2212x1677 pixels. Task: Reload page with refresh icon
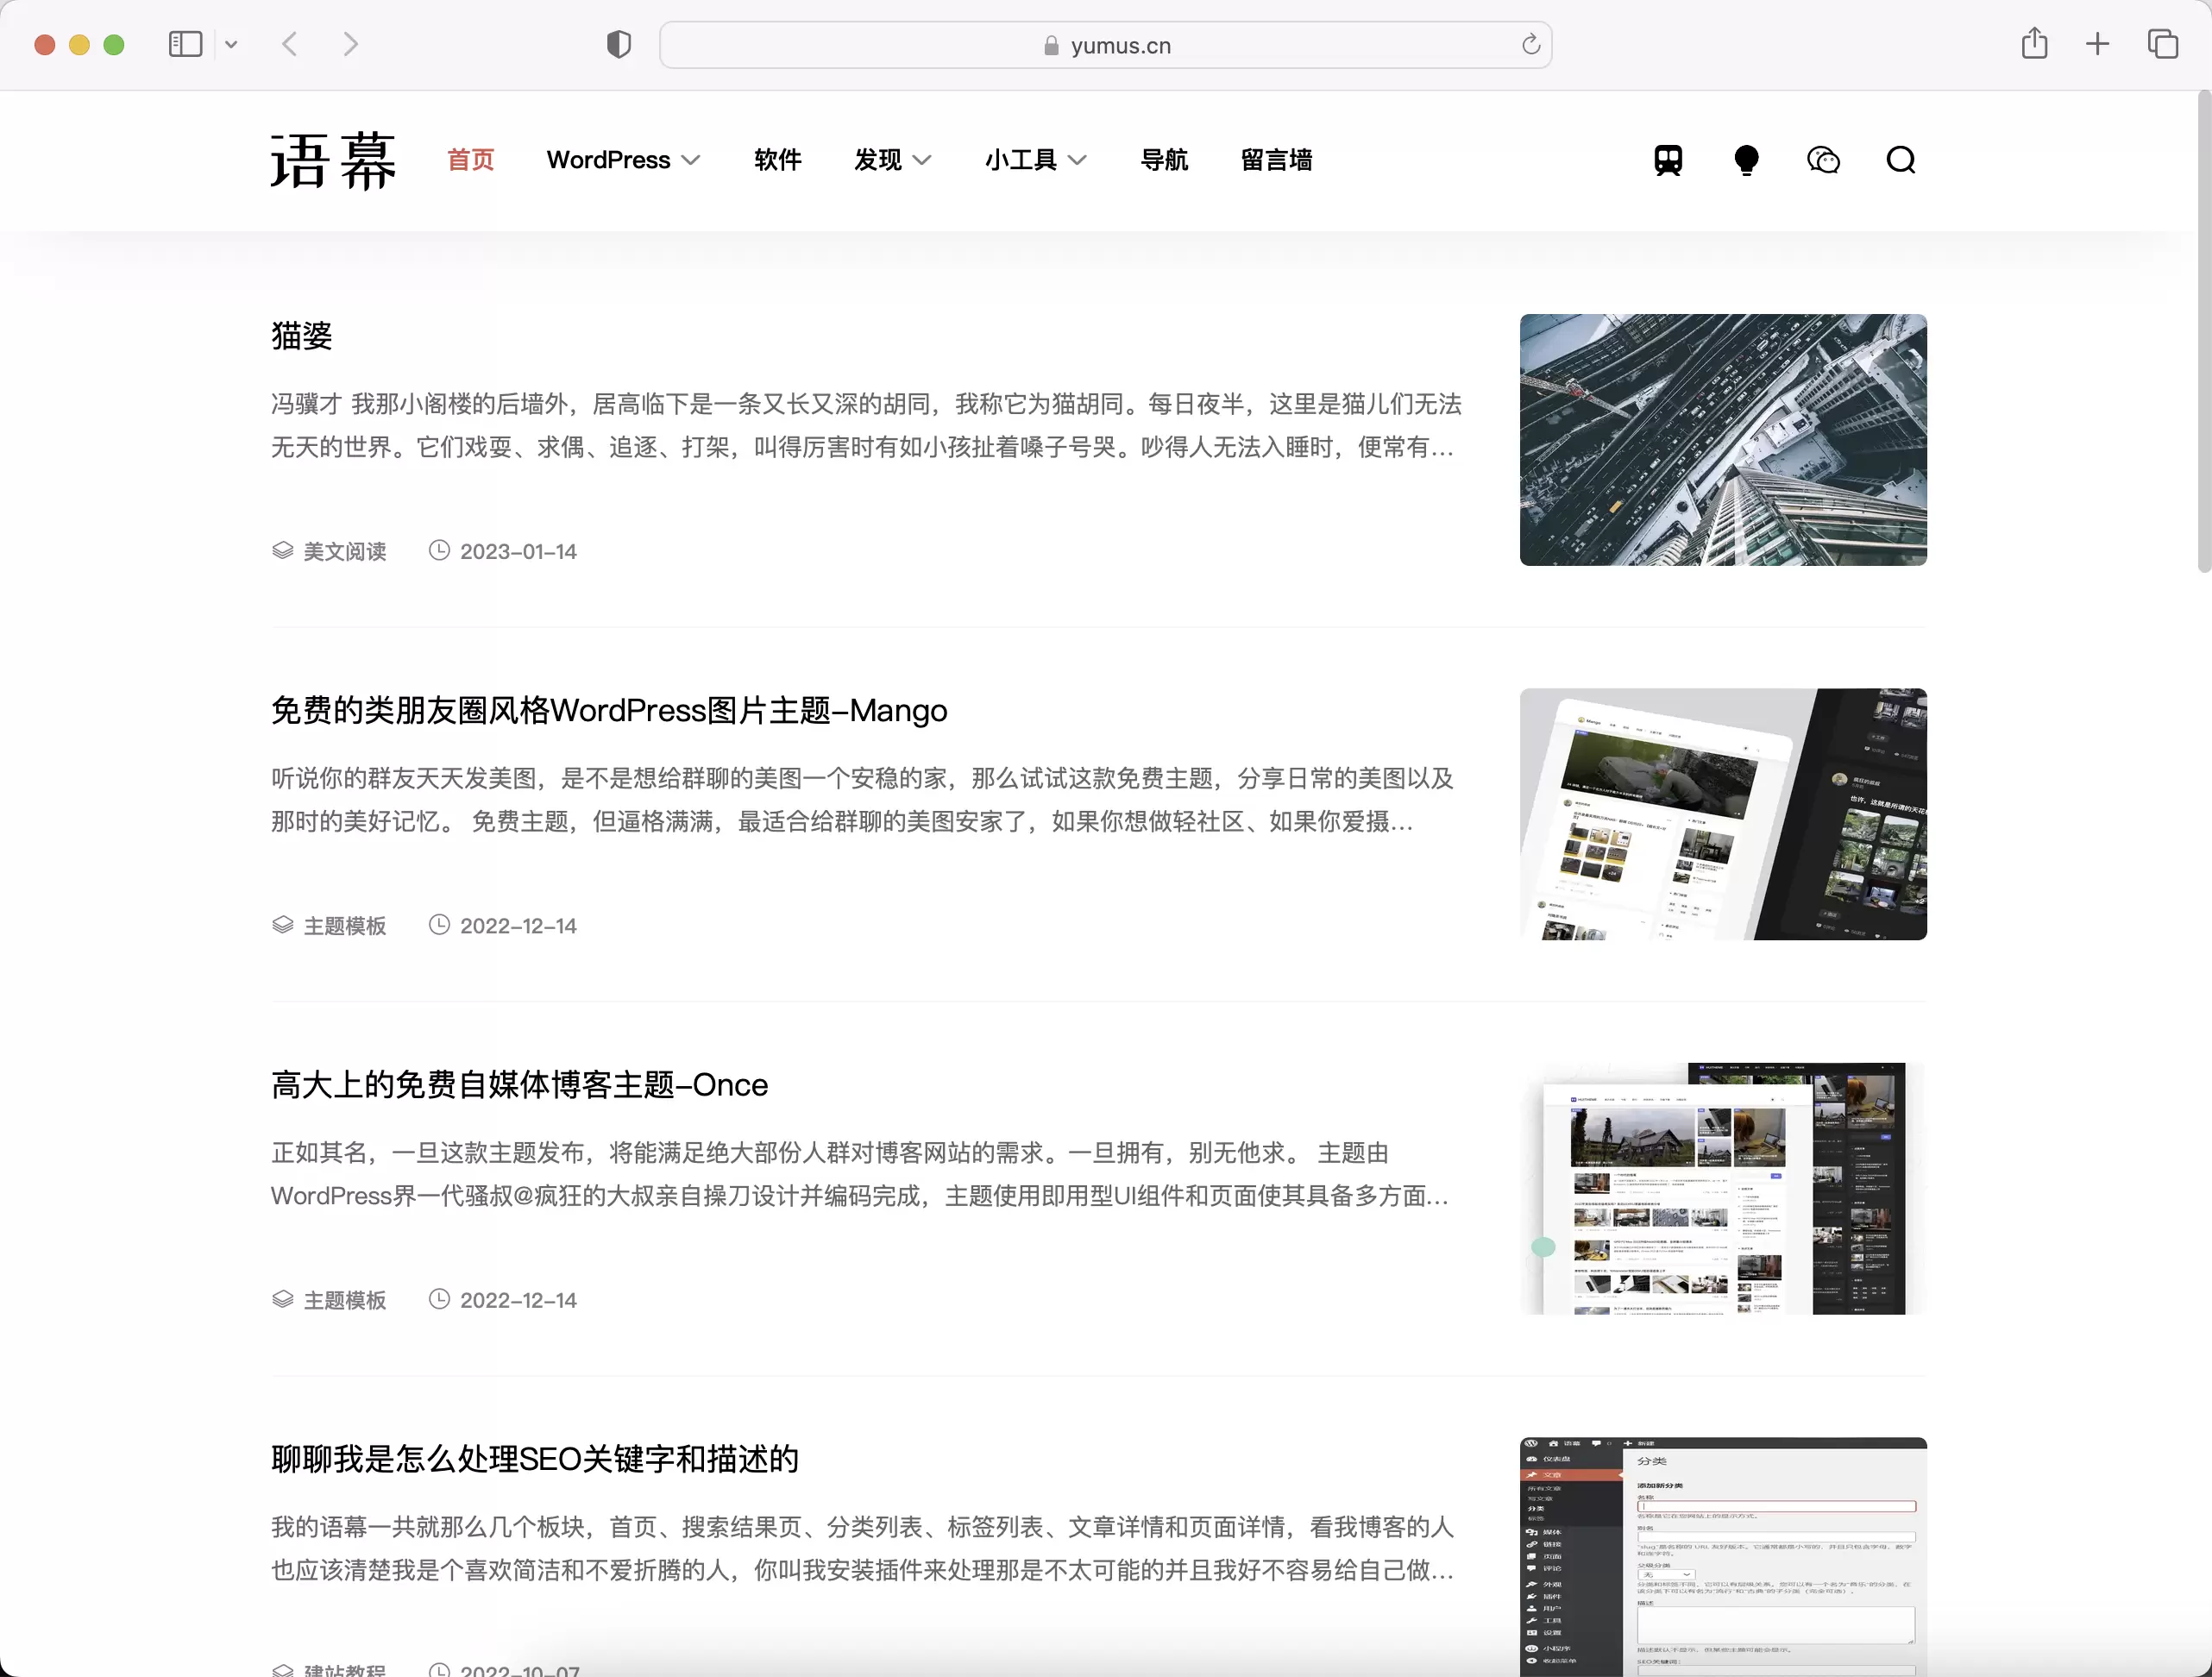coord(1530,45)
